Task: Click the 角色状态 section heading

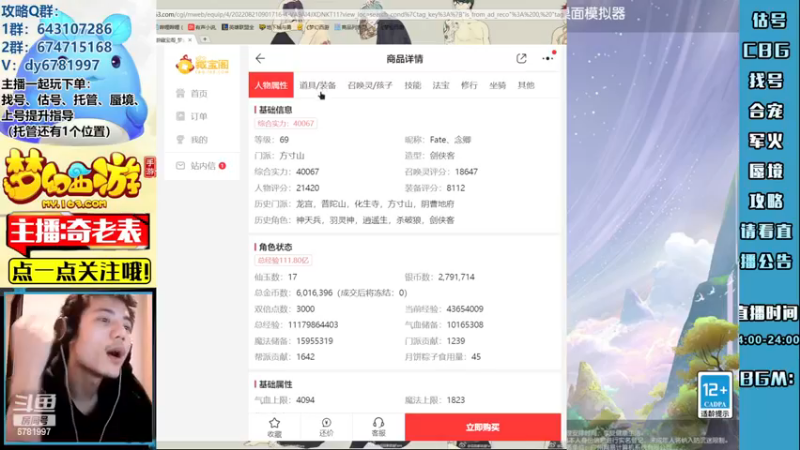Action: pyautogui.click(x=276, y=247)
